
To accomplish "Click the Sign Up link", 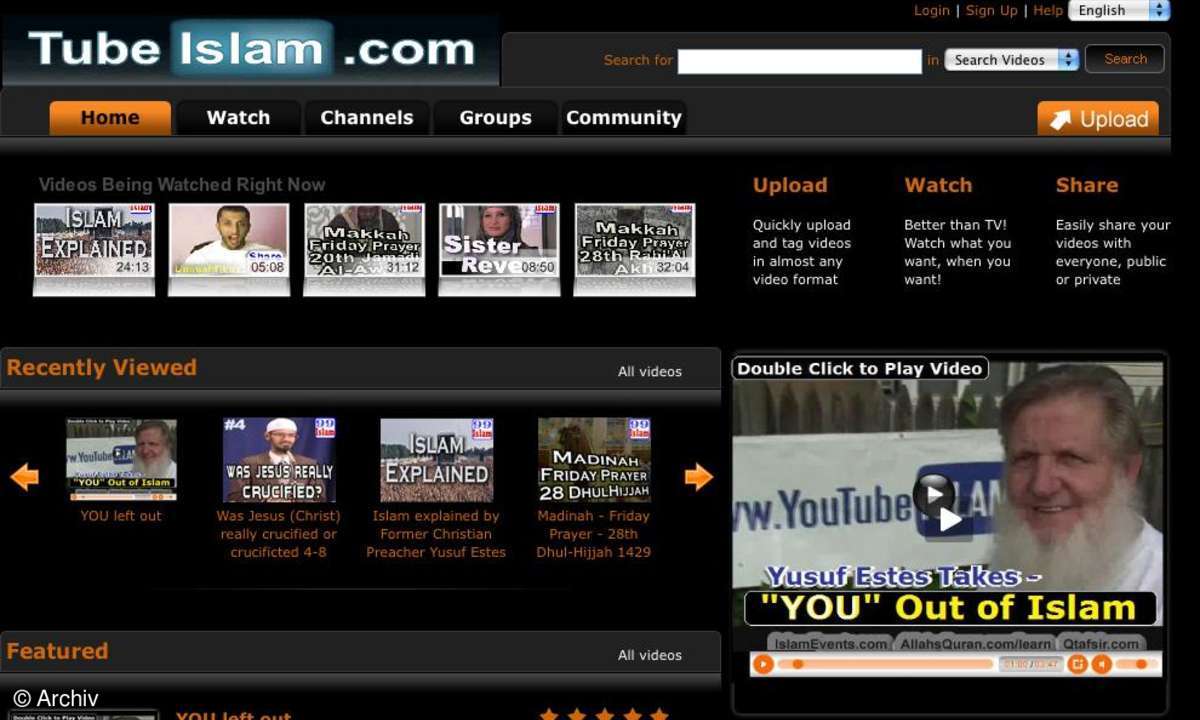I will [x=992, y=10].
